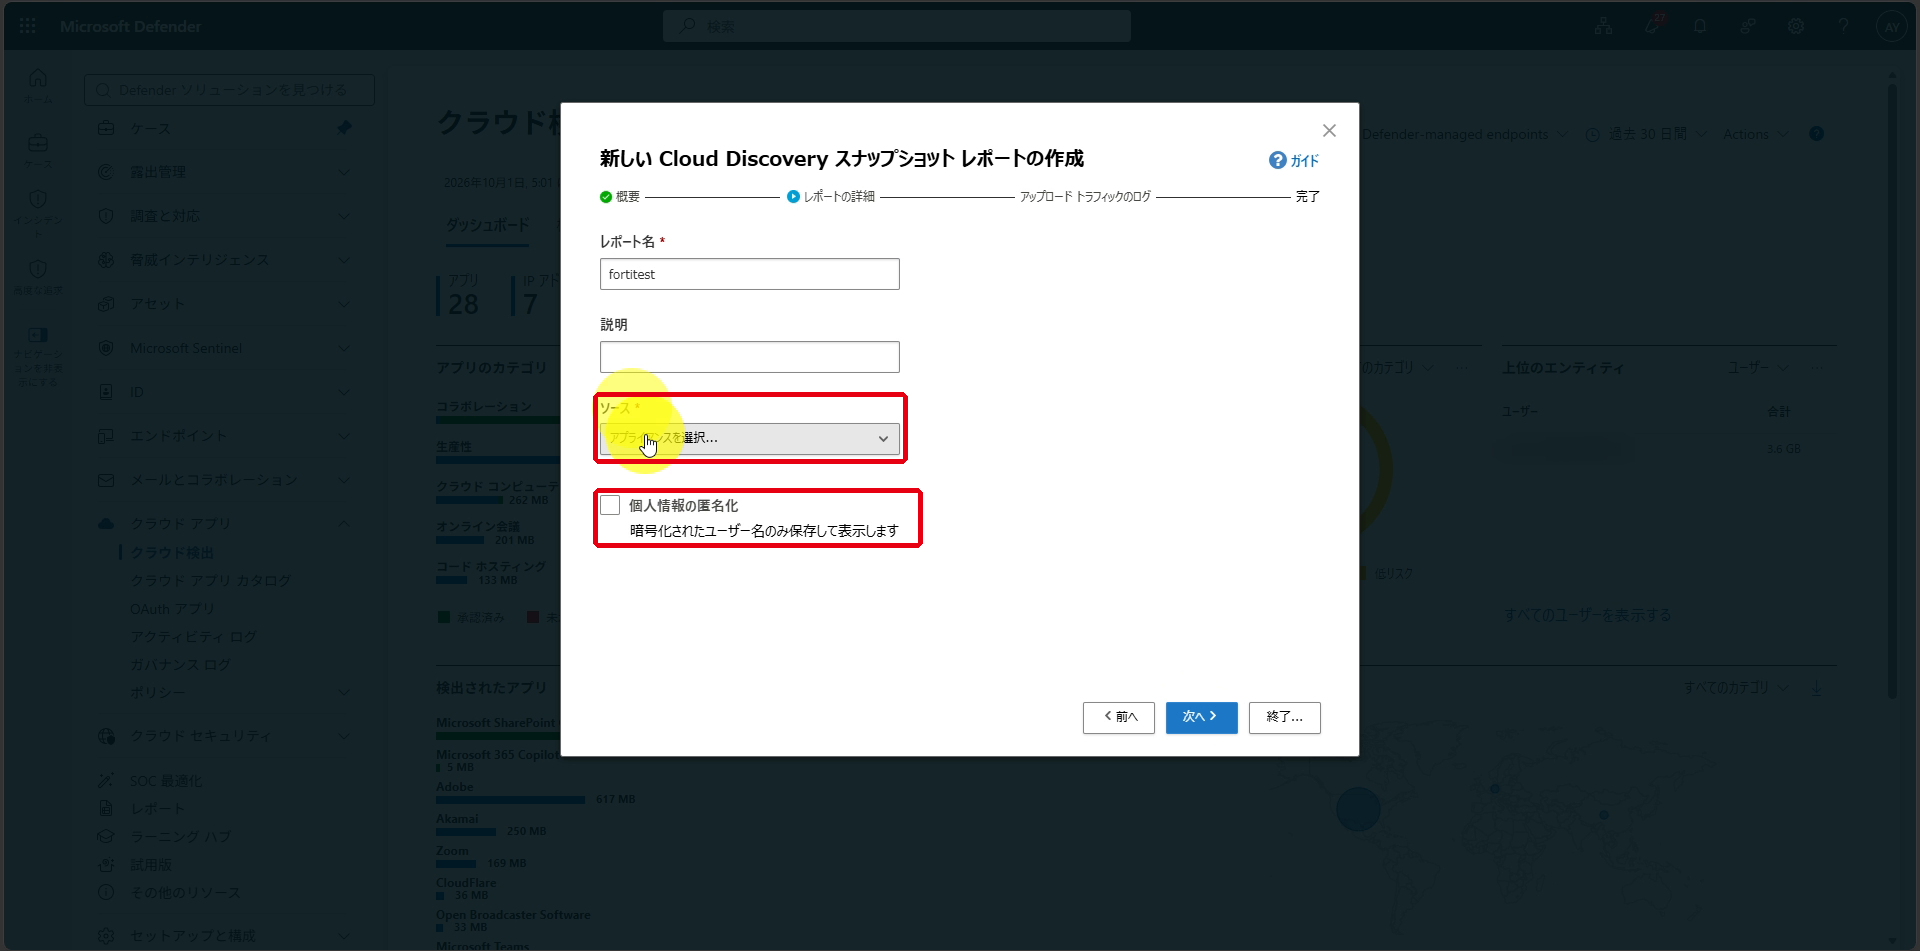The image size is (1920, 951).
Task: Click the 概要 completed step indicator
Action: click(620, 197)
